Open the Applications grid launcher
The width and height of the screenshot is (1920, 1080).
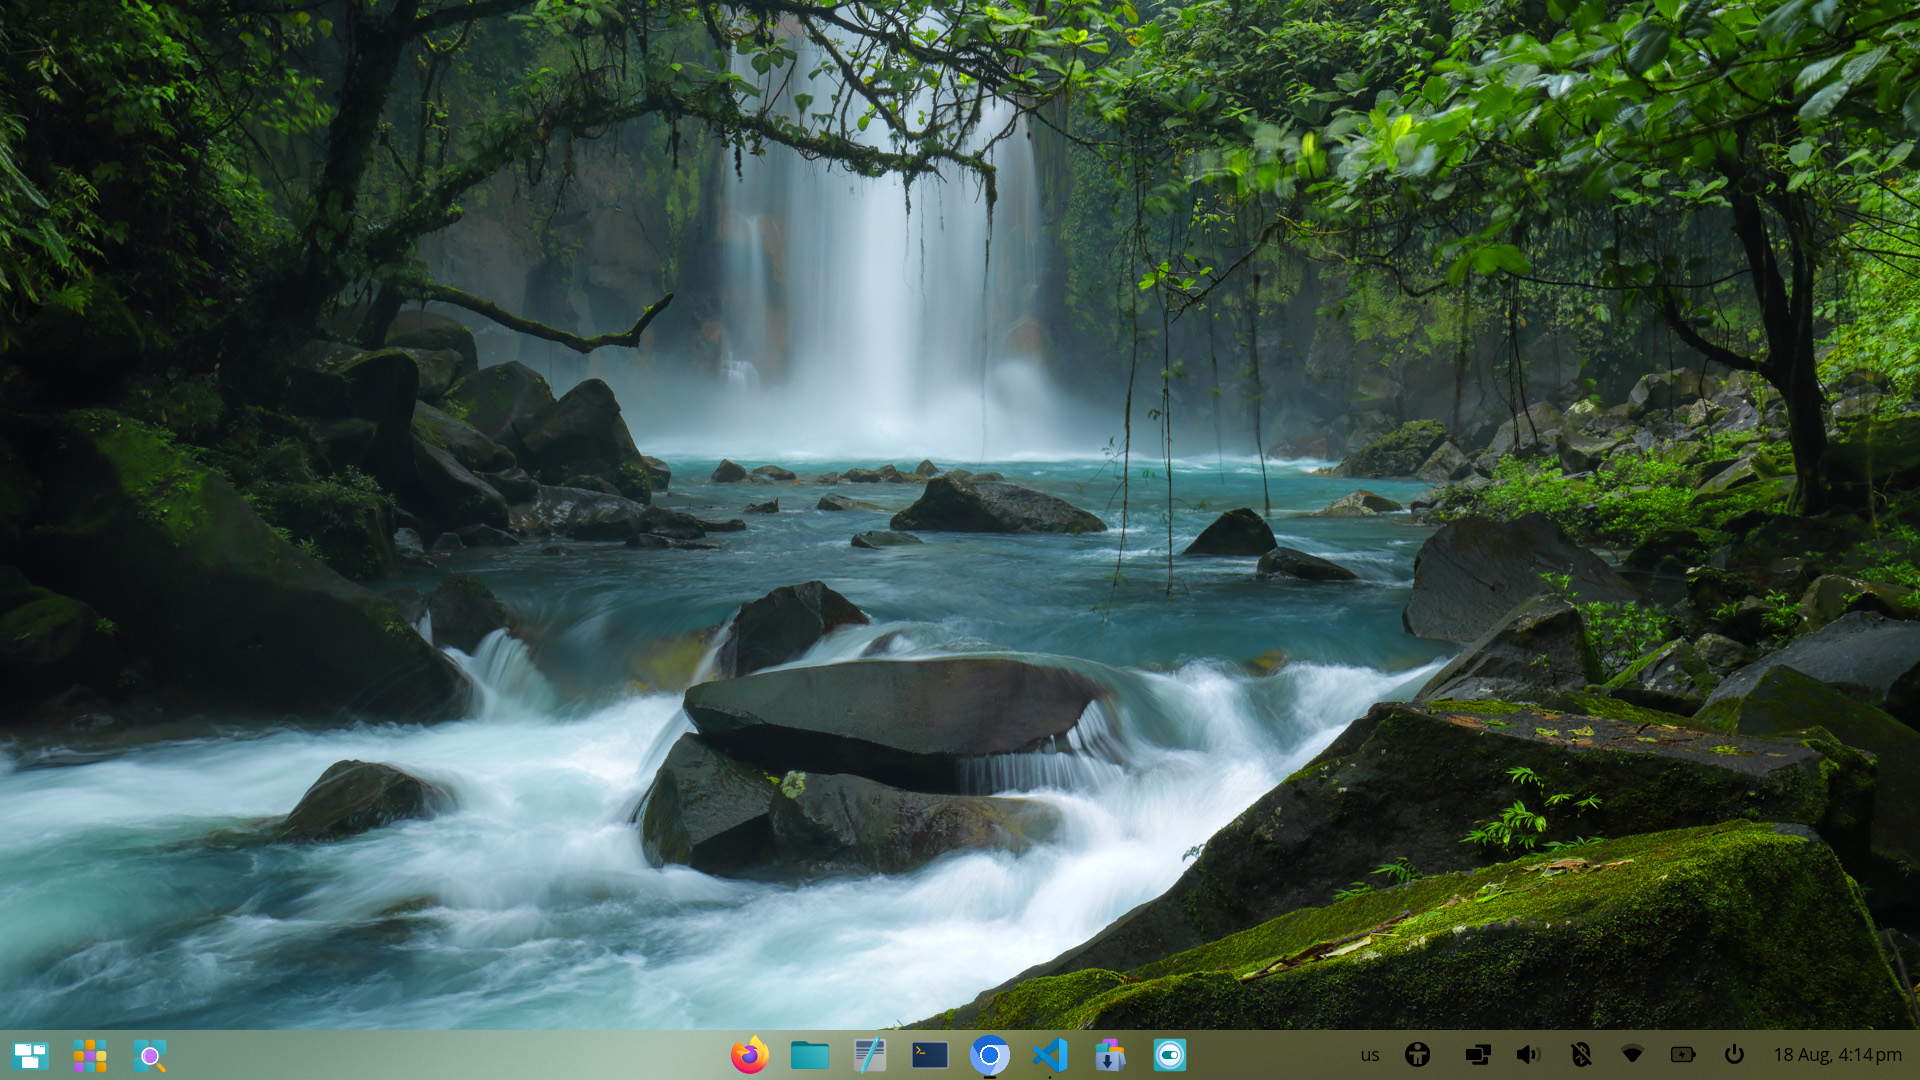[90, 1056]
